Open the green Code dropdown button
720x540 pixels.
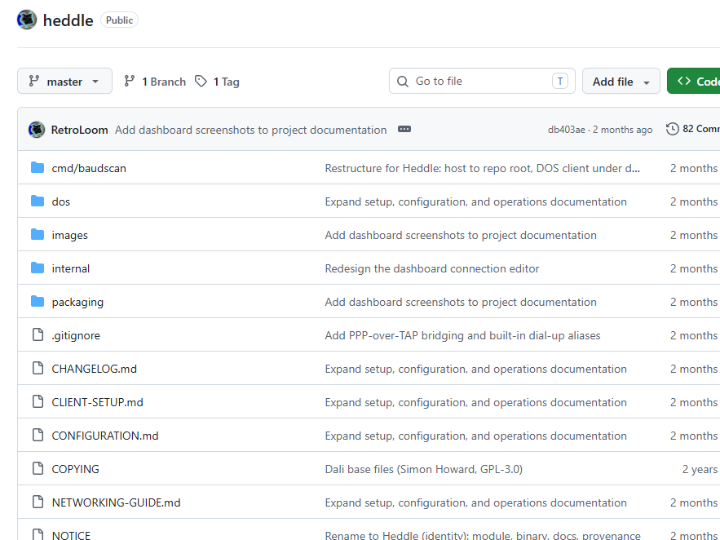coord(693,81)
